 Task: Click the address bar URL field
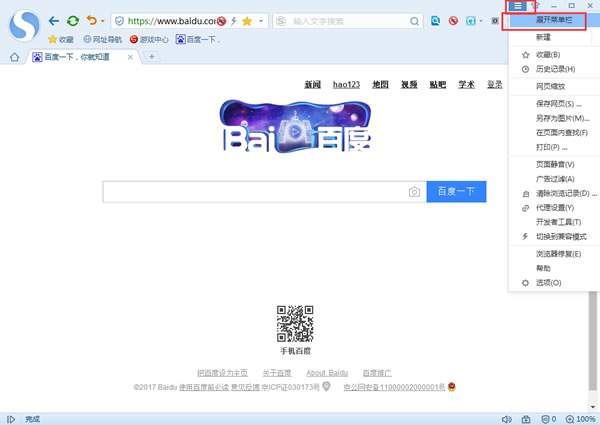pyautogui.click(x=172, y=21)
